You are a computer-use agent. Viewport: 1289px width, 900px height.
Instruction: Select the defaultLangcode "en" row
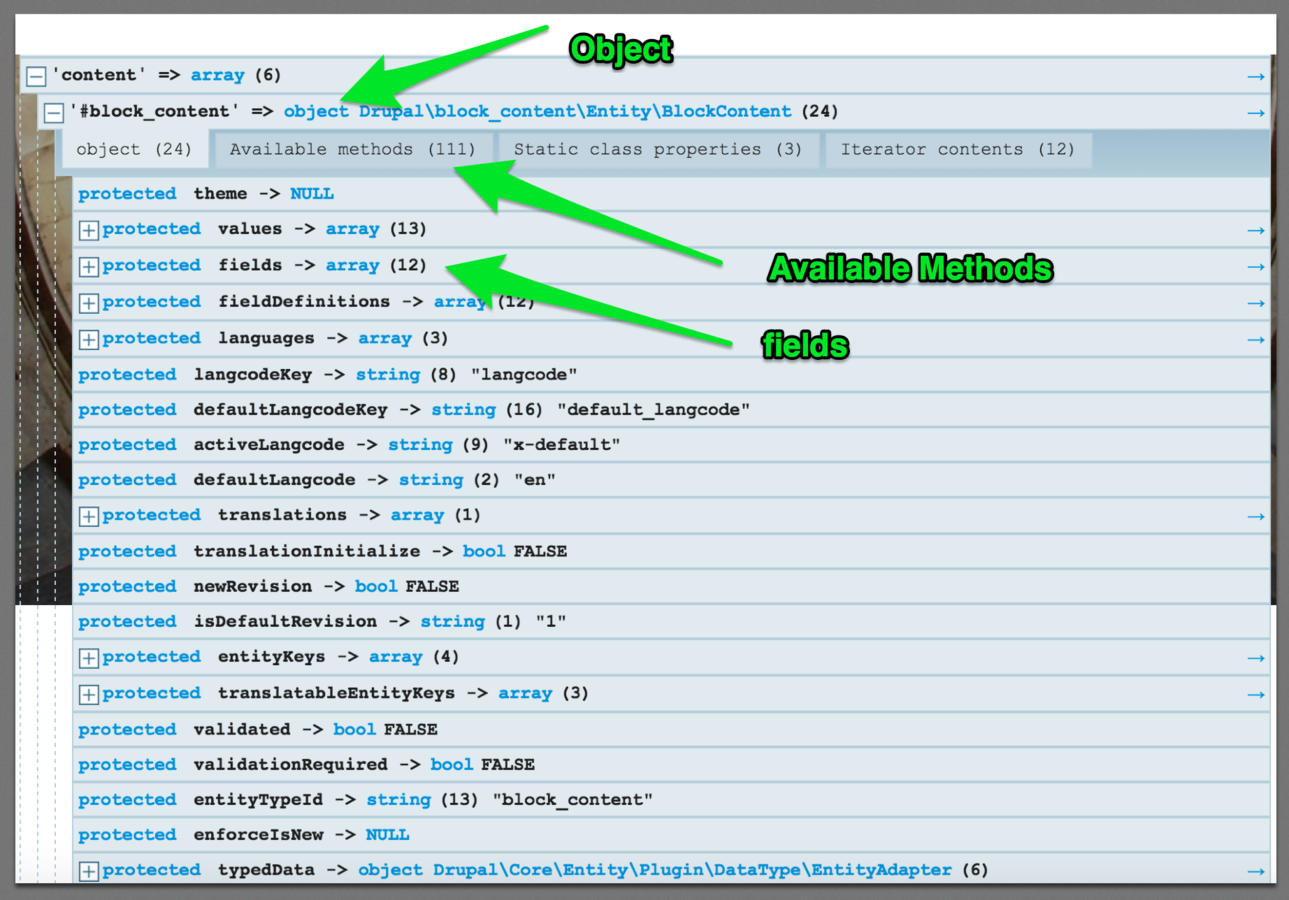(x=671, y=480)
